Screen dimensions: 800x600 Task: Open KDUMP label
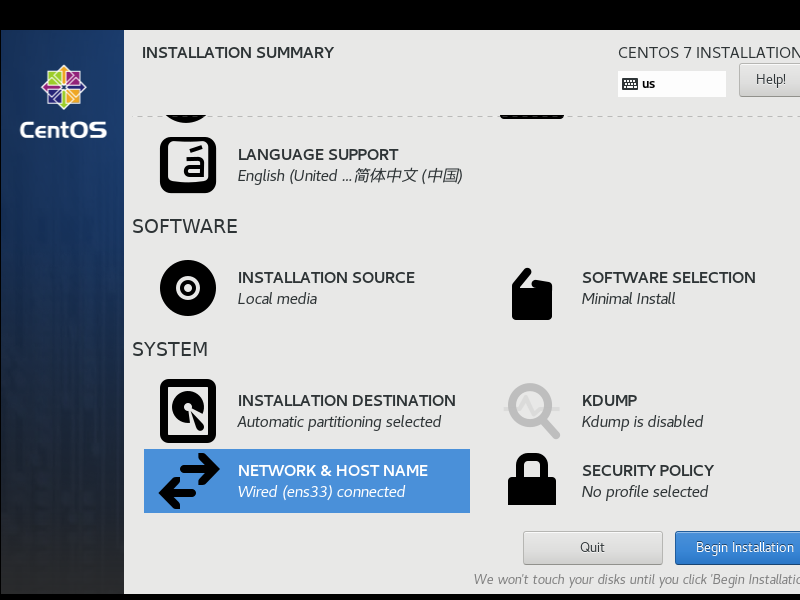(x=609, y=401)
